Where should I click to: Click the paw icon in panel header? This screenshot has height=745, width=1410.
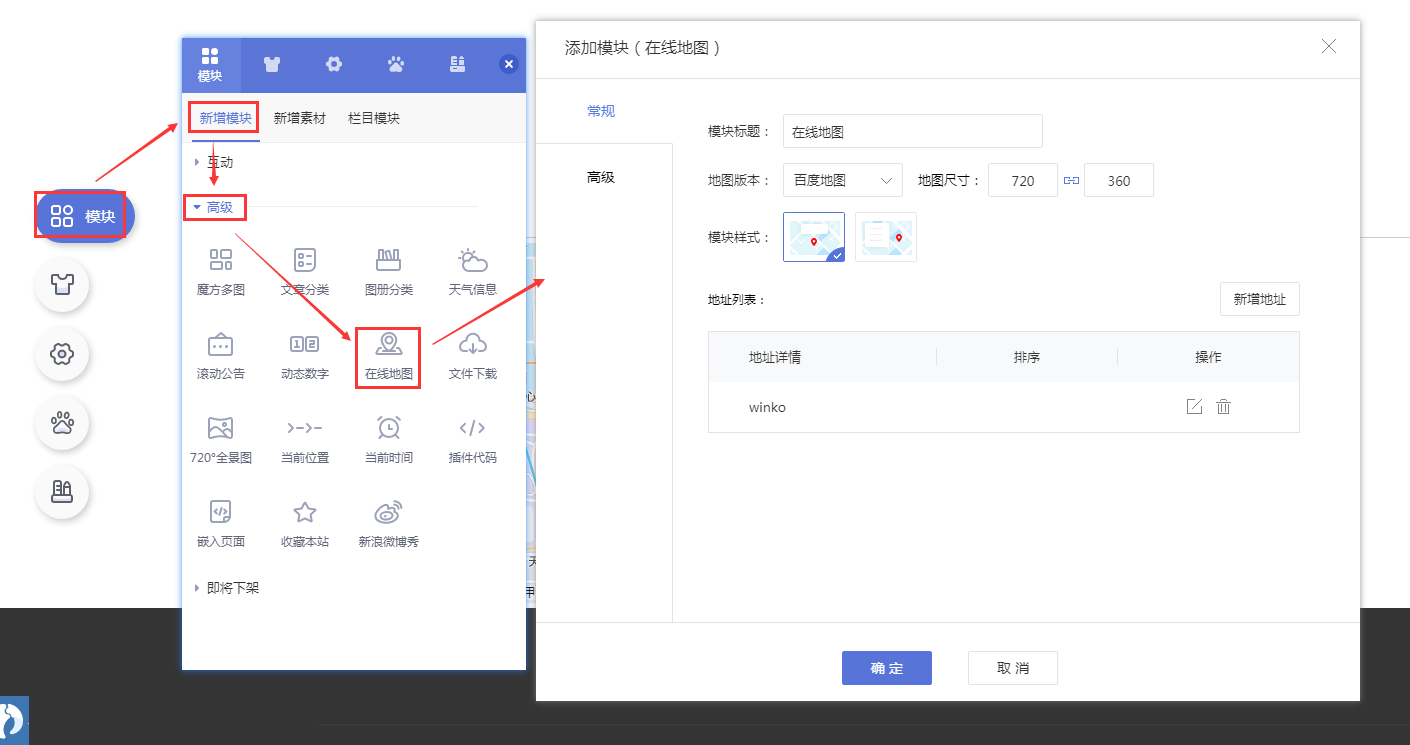tap(396, 64)
